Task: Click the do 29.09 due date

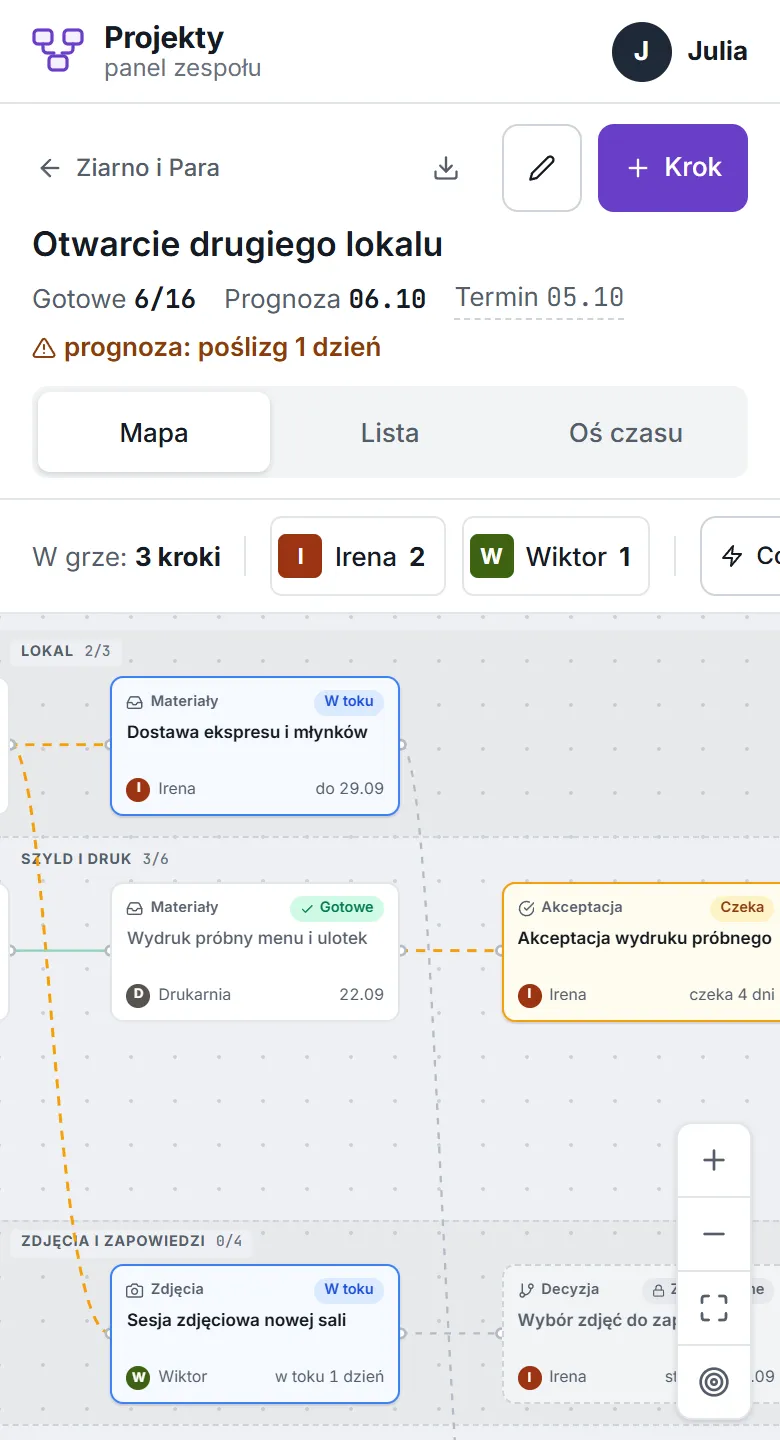Action: click(350, 788)
